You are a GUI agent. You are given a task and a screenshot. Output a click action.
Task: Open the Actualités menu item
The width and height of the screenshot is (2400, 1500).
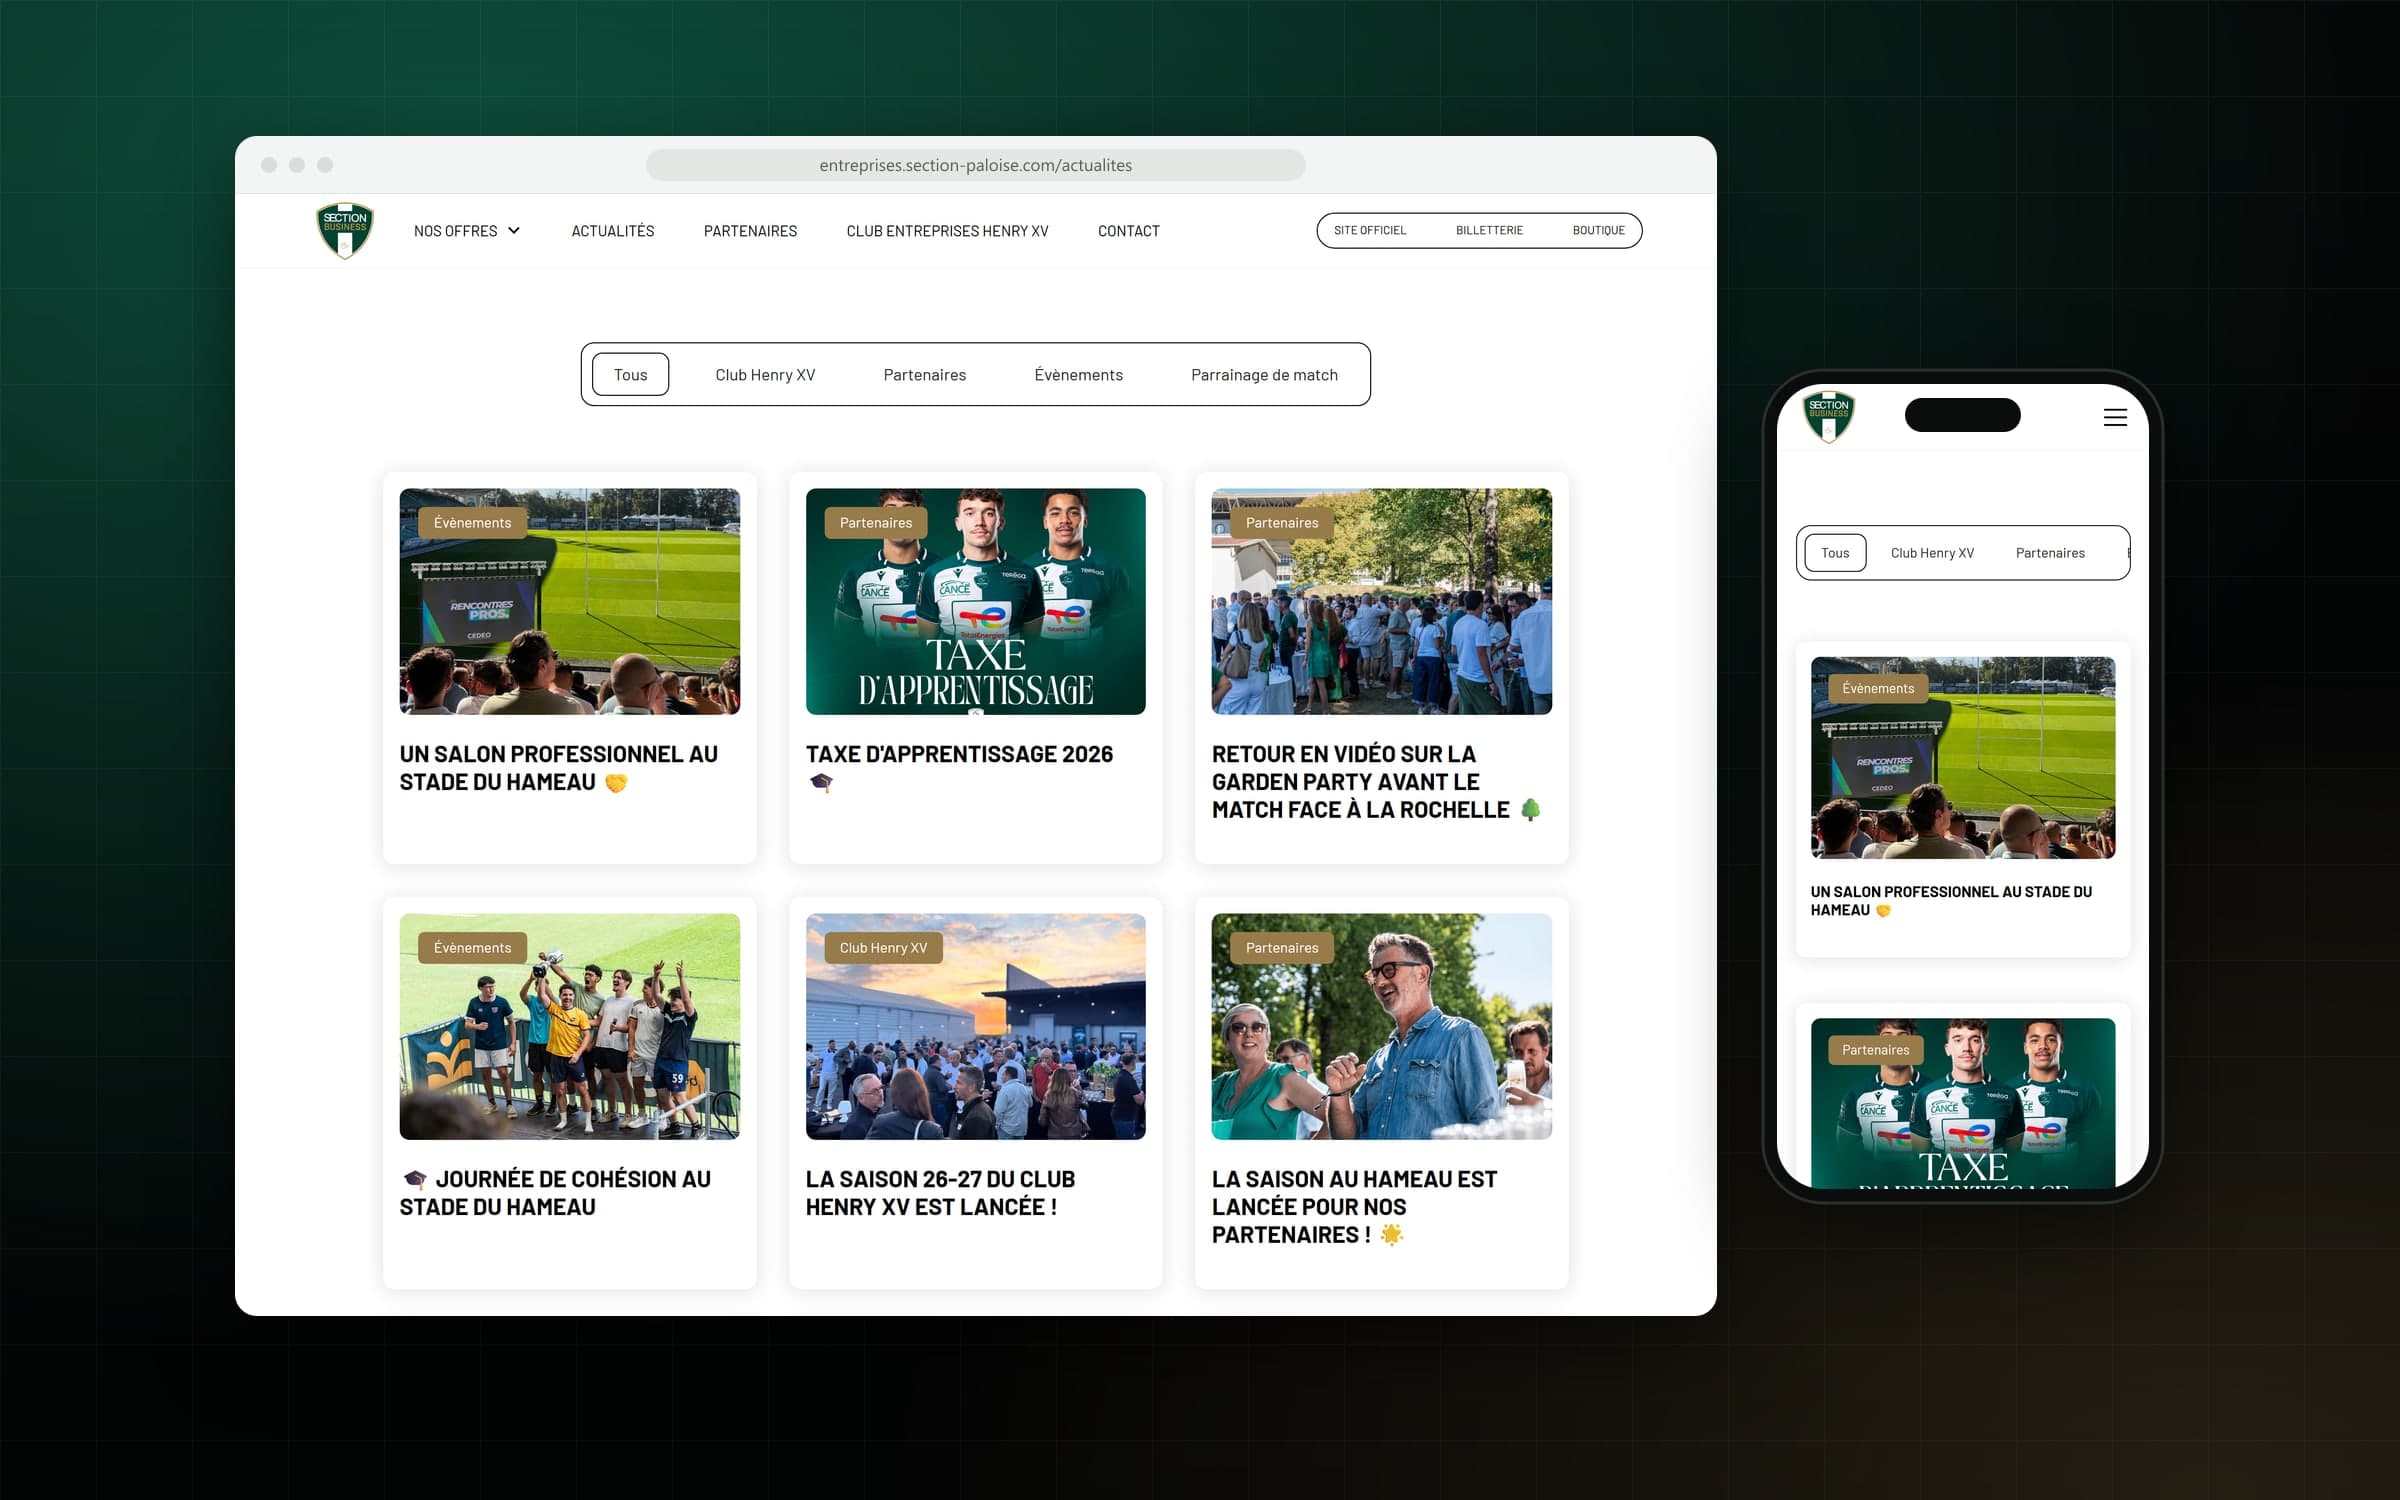coord(613,231)
